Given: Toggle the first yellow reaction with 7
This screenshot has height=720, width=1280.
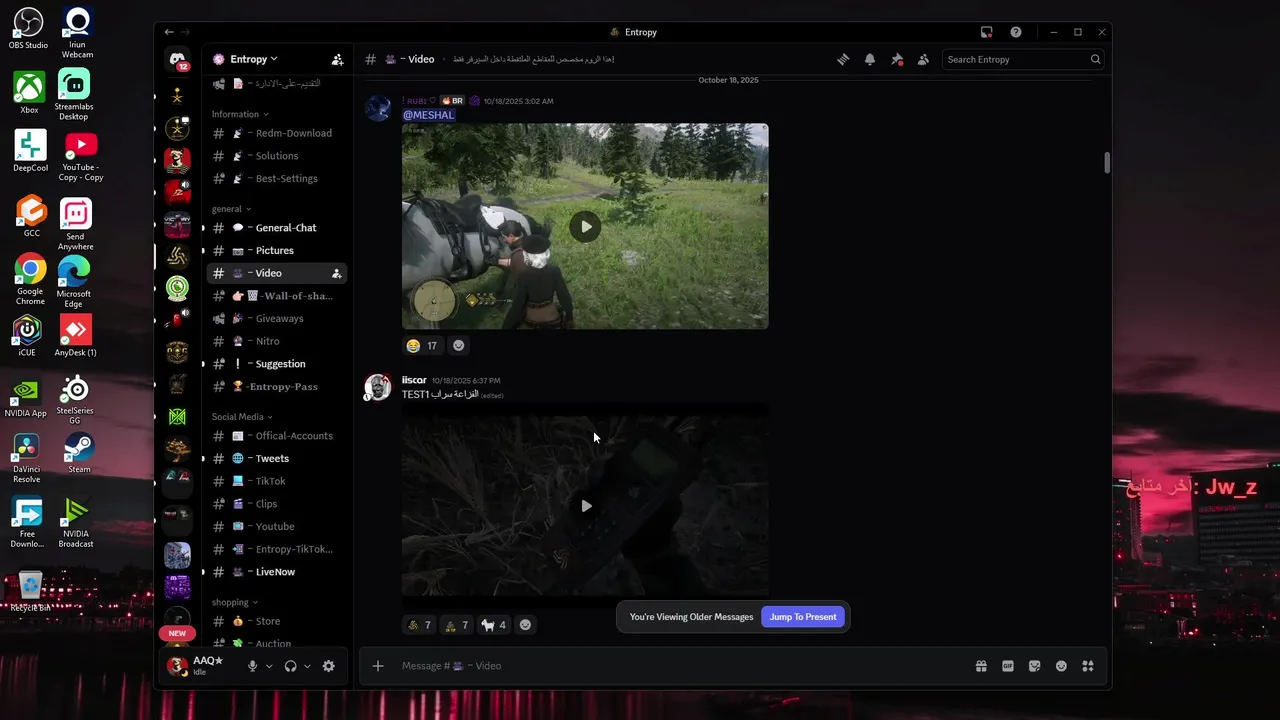Looking at the screenshot, I should tap(419, 625).
